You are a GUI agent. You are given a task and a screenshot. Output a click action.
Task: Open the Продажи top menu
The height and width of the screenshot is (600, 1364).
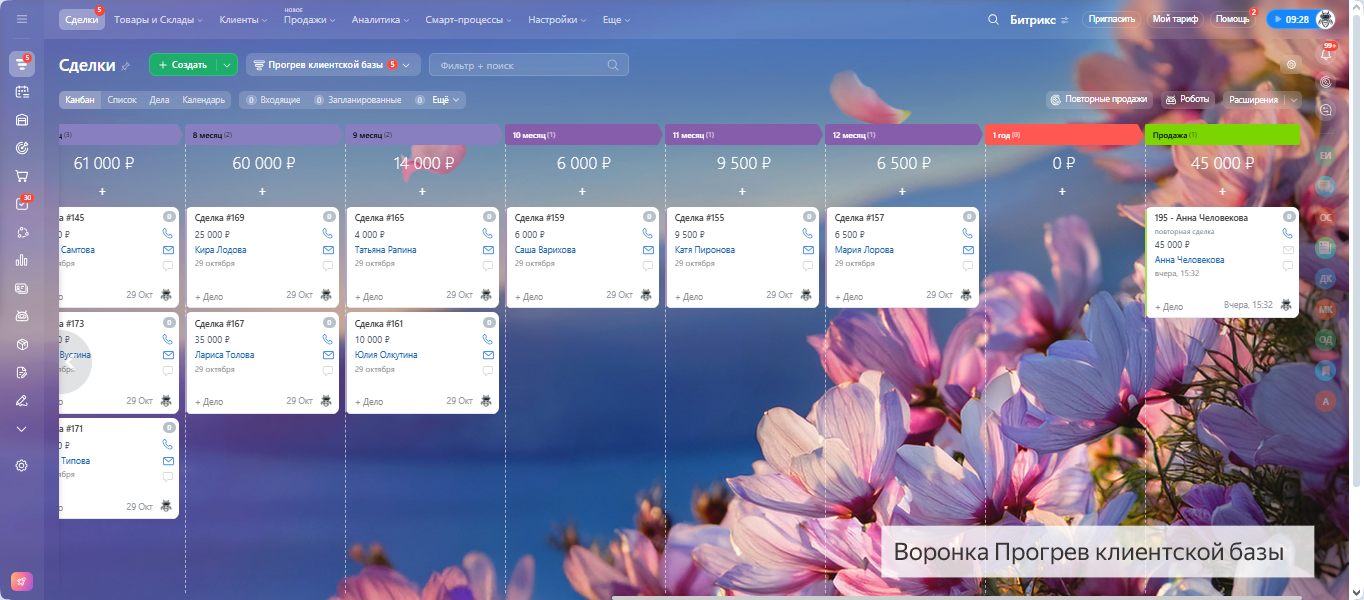tap(311, 19)
